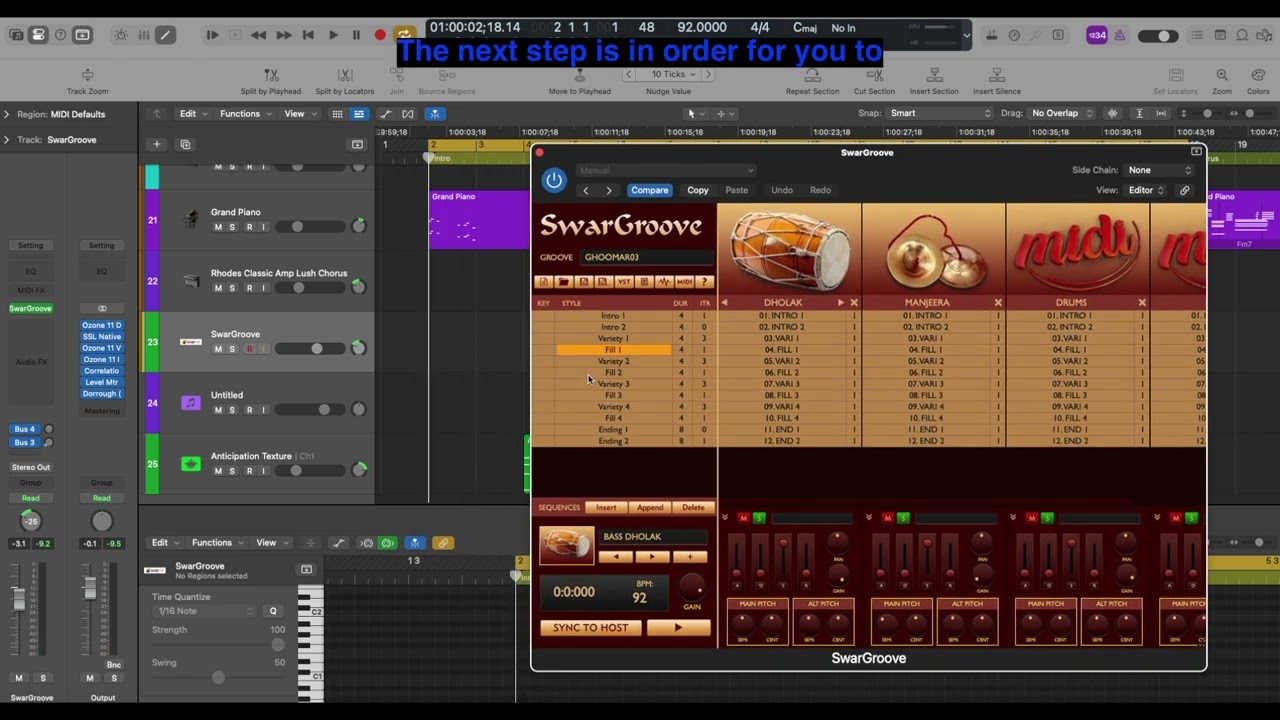Open the Time Quantize 1/16 Note dropdown
Screen dimensions: 1280x720
[x=206, y=611]
